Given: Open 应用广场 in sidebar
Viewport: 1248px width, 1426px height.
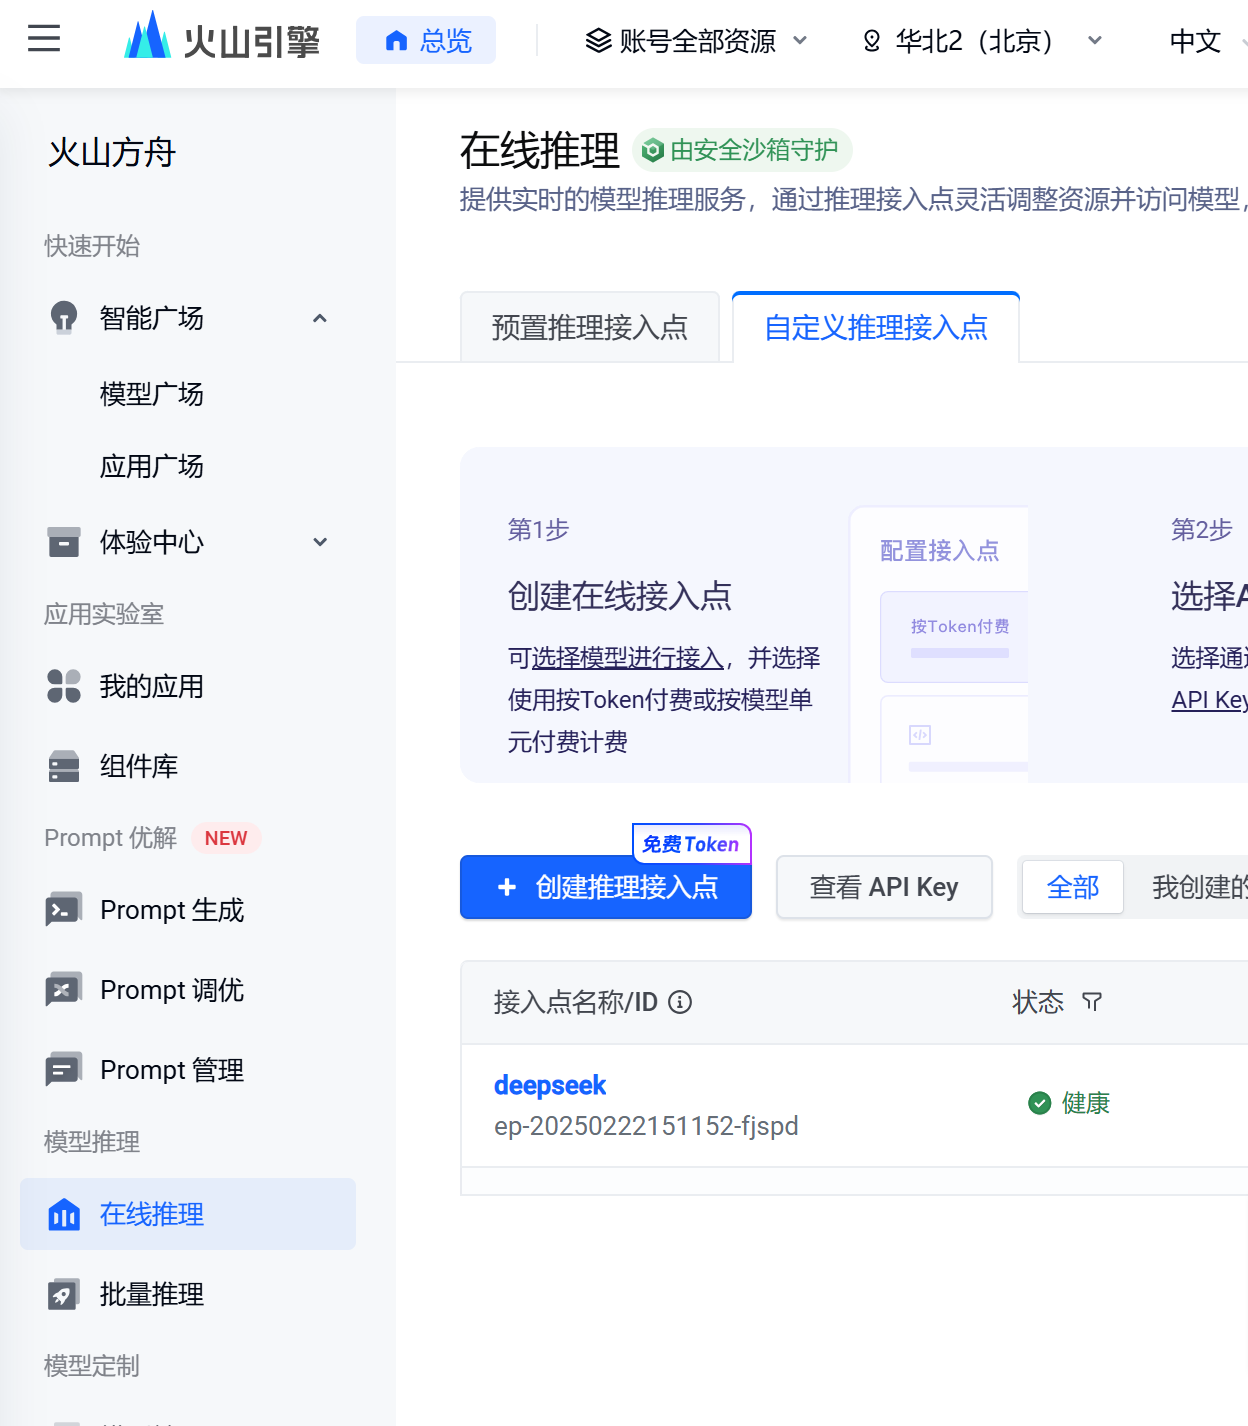Looking at the screenshot, I should 151,466.
